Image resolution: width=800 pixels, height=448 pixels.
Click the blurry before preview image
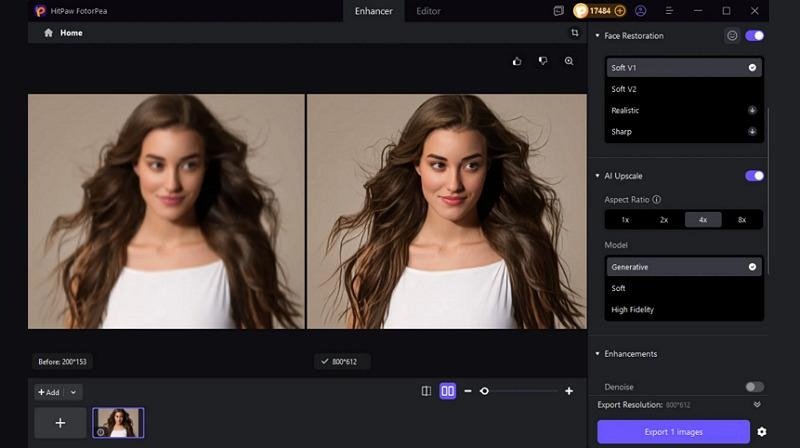pos(166,211)
